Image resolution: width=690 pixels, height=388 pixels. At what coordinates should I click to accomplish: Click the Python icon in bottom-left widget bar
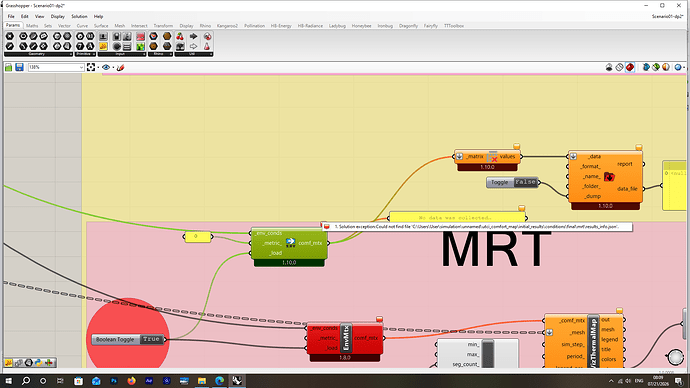tap(39, 363)
